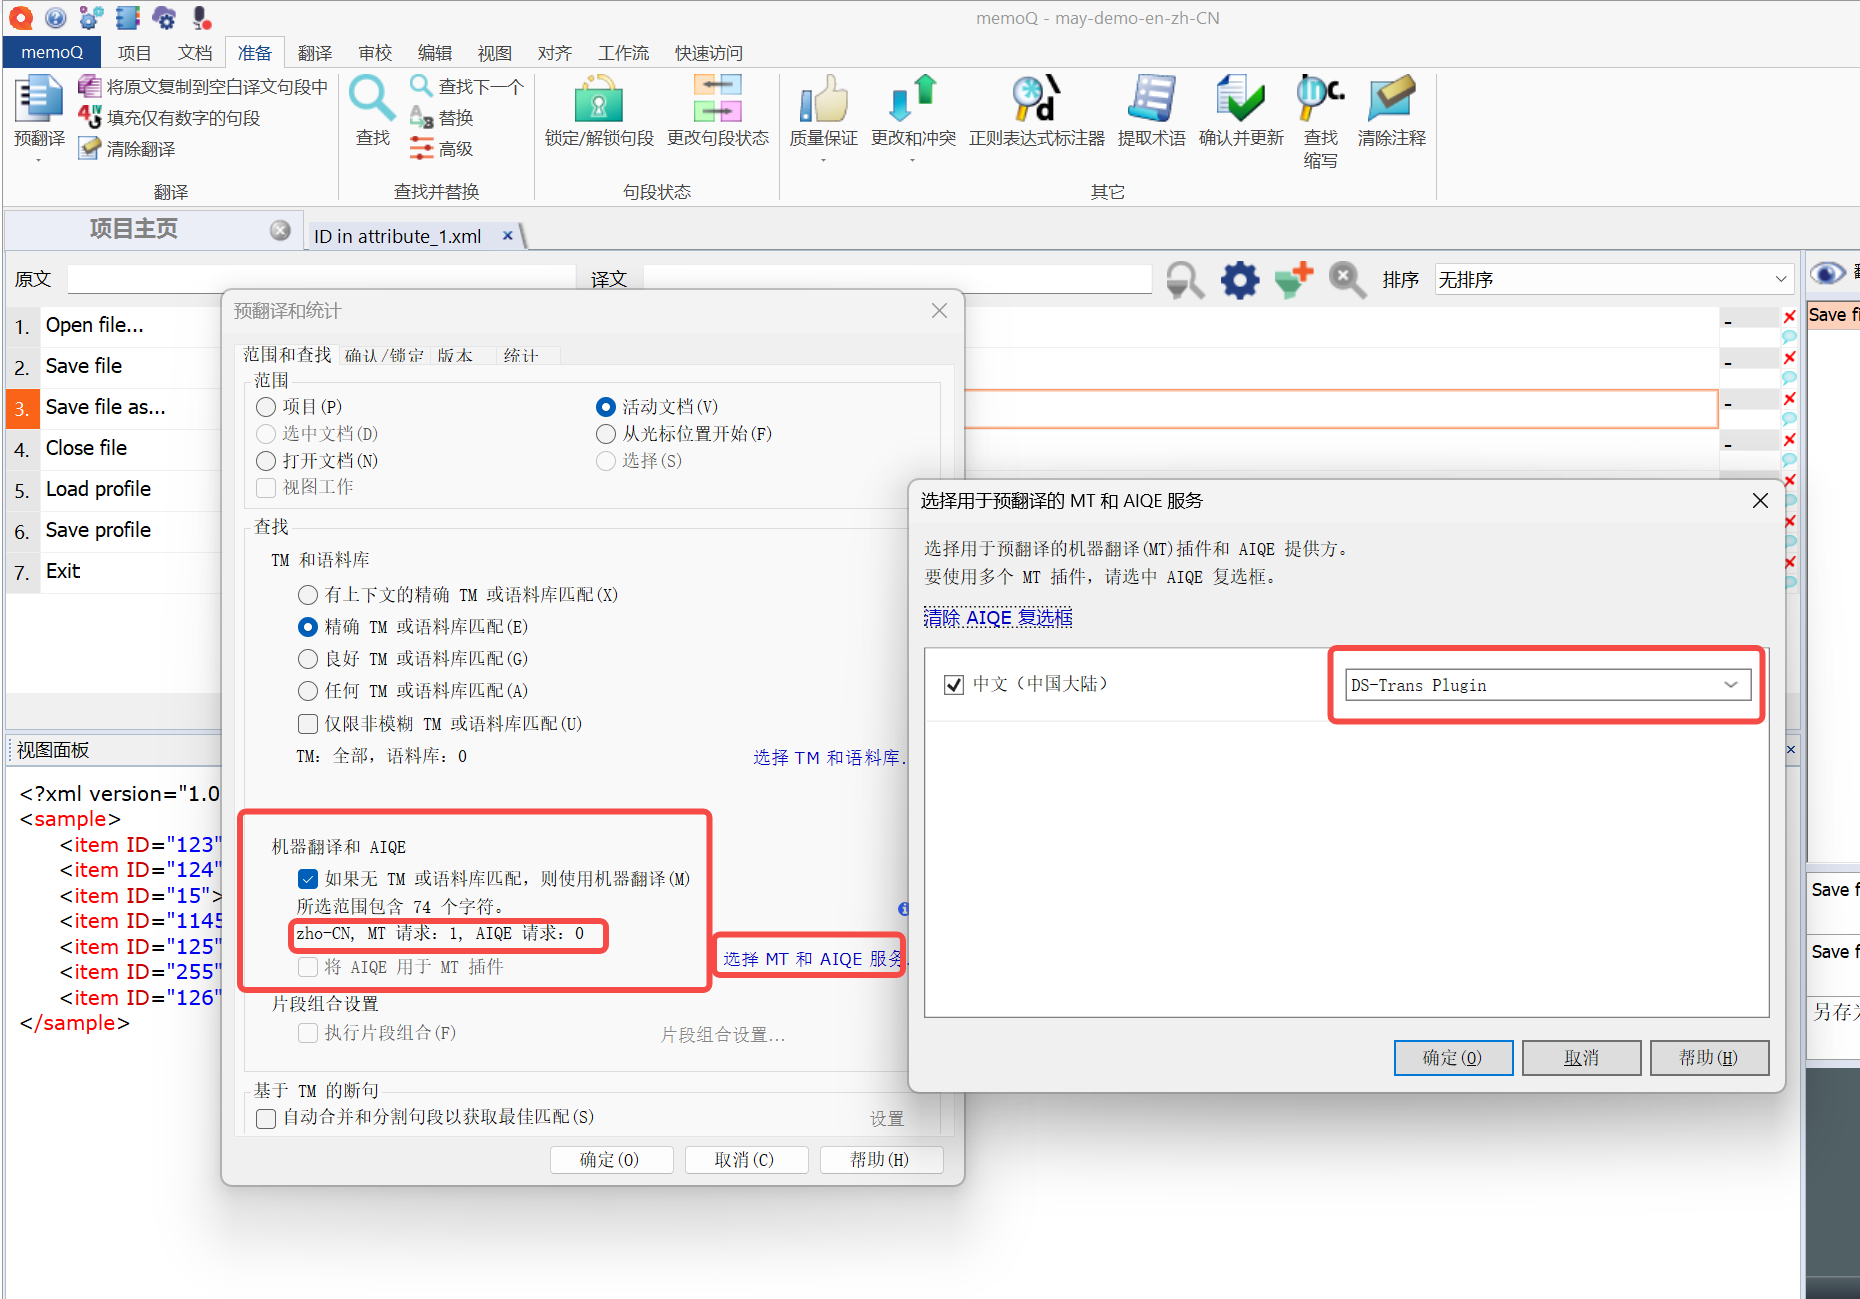Switch to Statistics (统计) tab in dialog
The image size is (1860, 1299).
tap(521, 355)
